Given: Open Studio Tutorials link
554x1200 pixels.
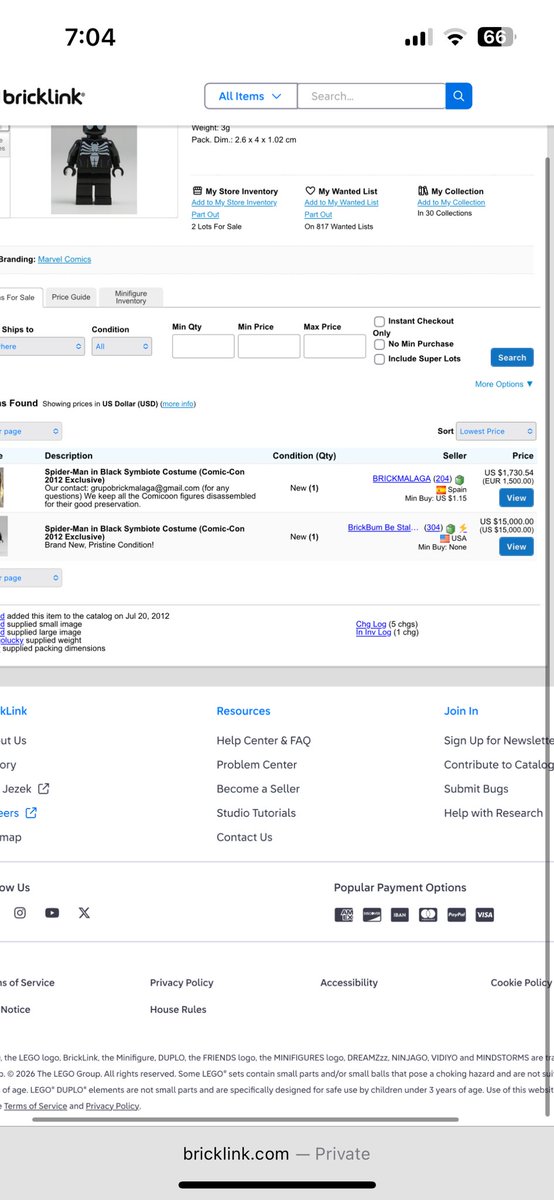Looking at the screenshot, I should [x=256, y=813].
